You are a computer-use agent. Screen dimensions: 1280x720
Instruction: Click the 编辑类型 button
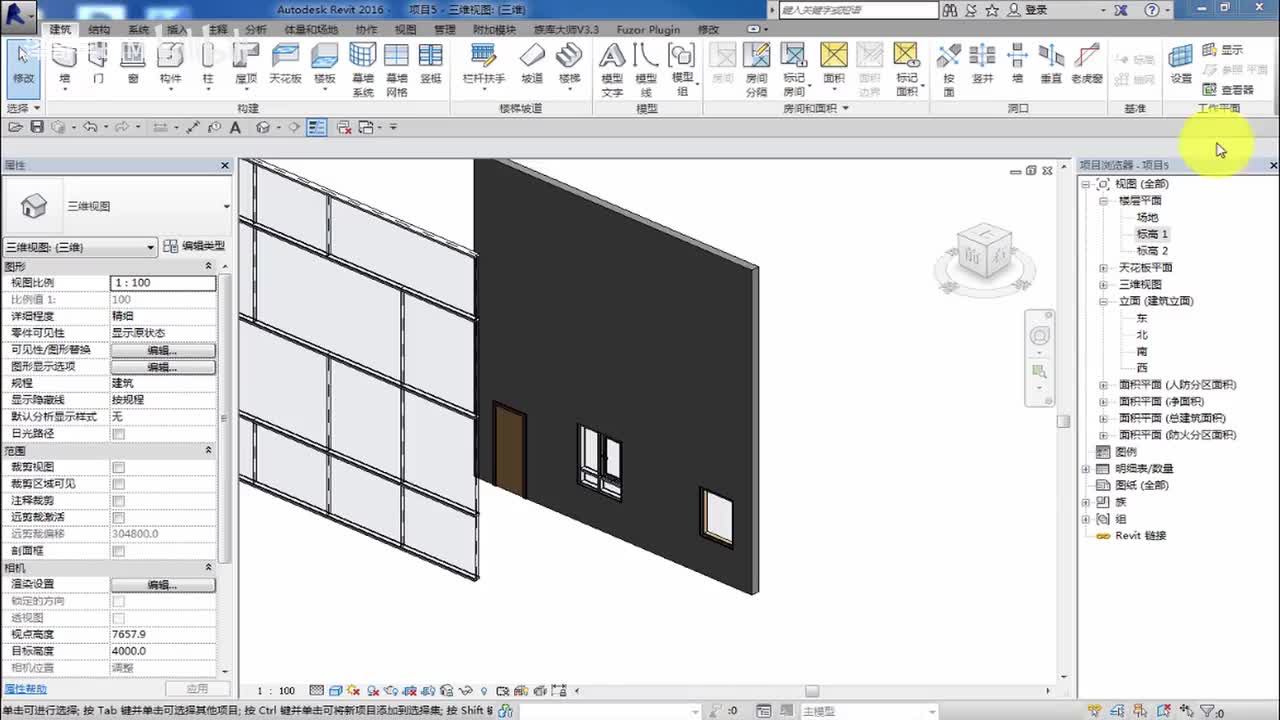[x=194, y=246]
